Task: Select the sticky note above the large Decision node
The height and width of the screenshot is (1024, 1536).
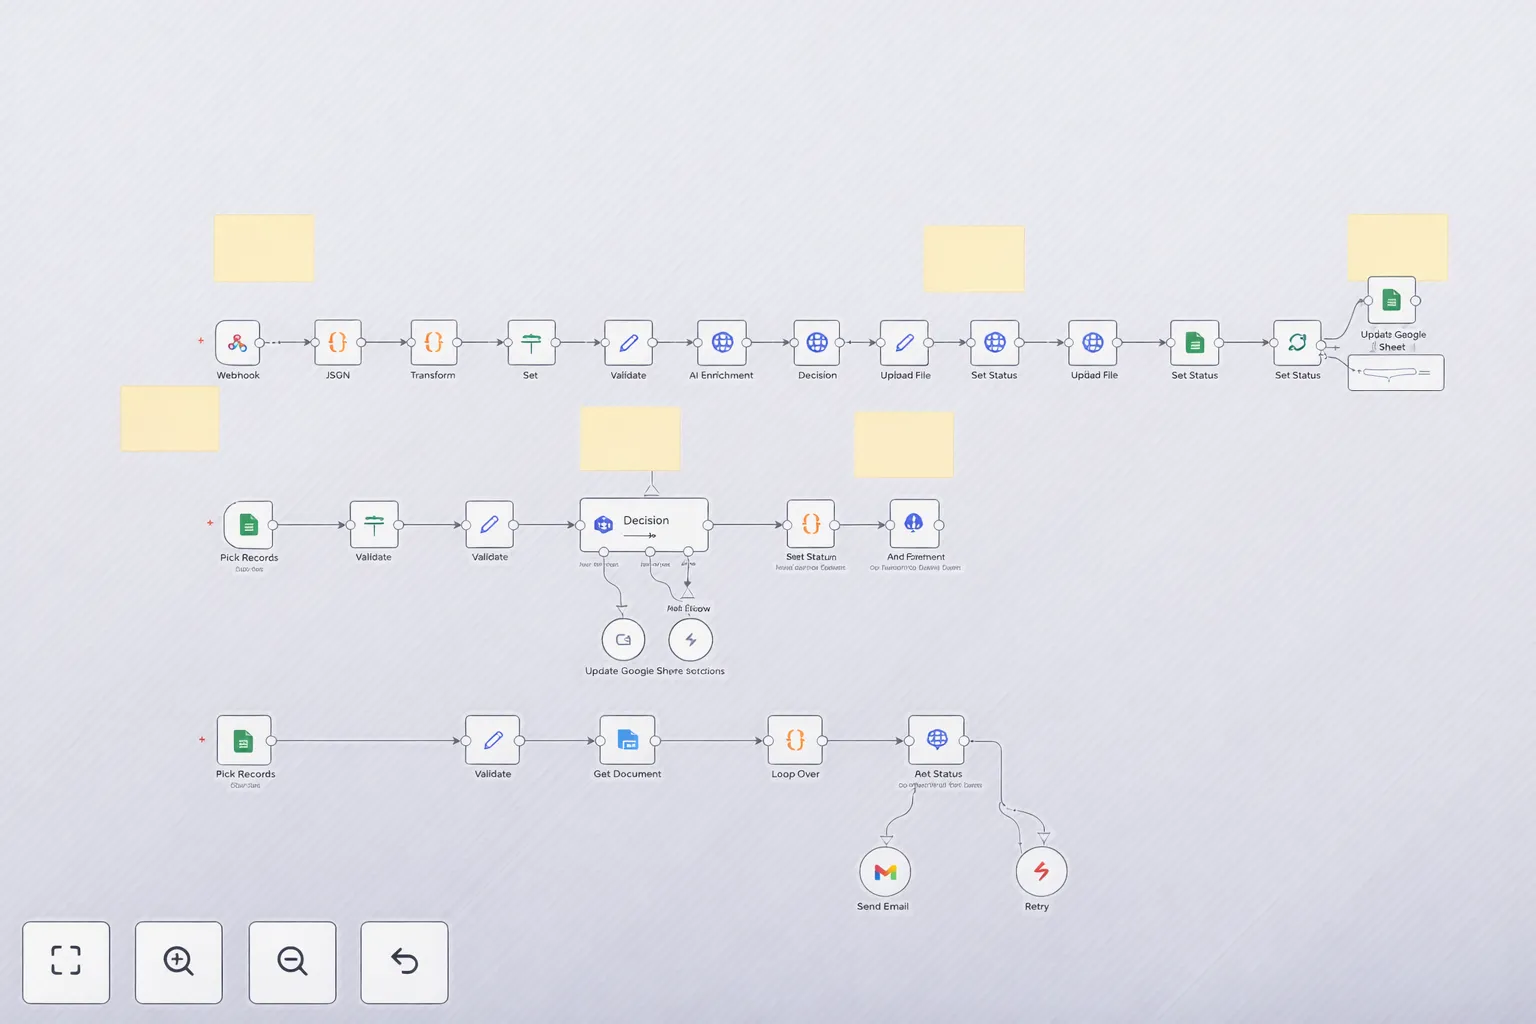Action: tap(630, 438)
